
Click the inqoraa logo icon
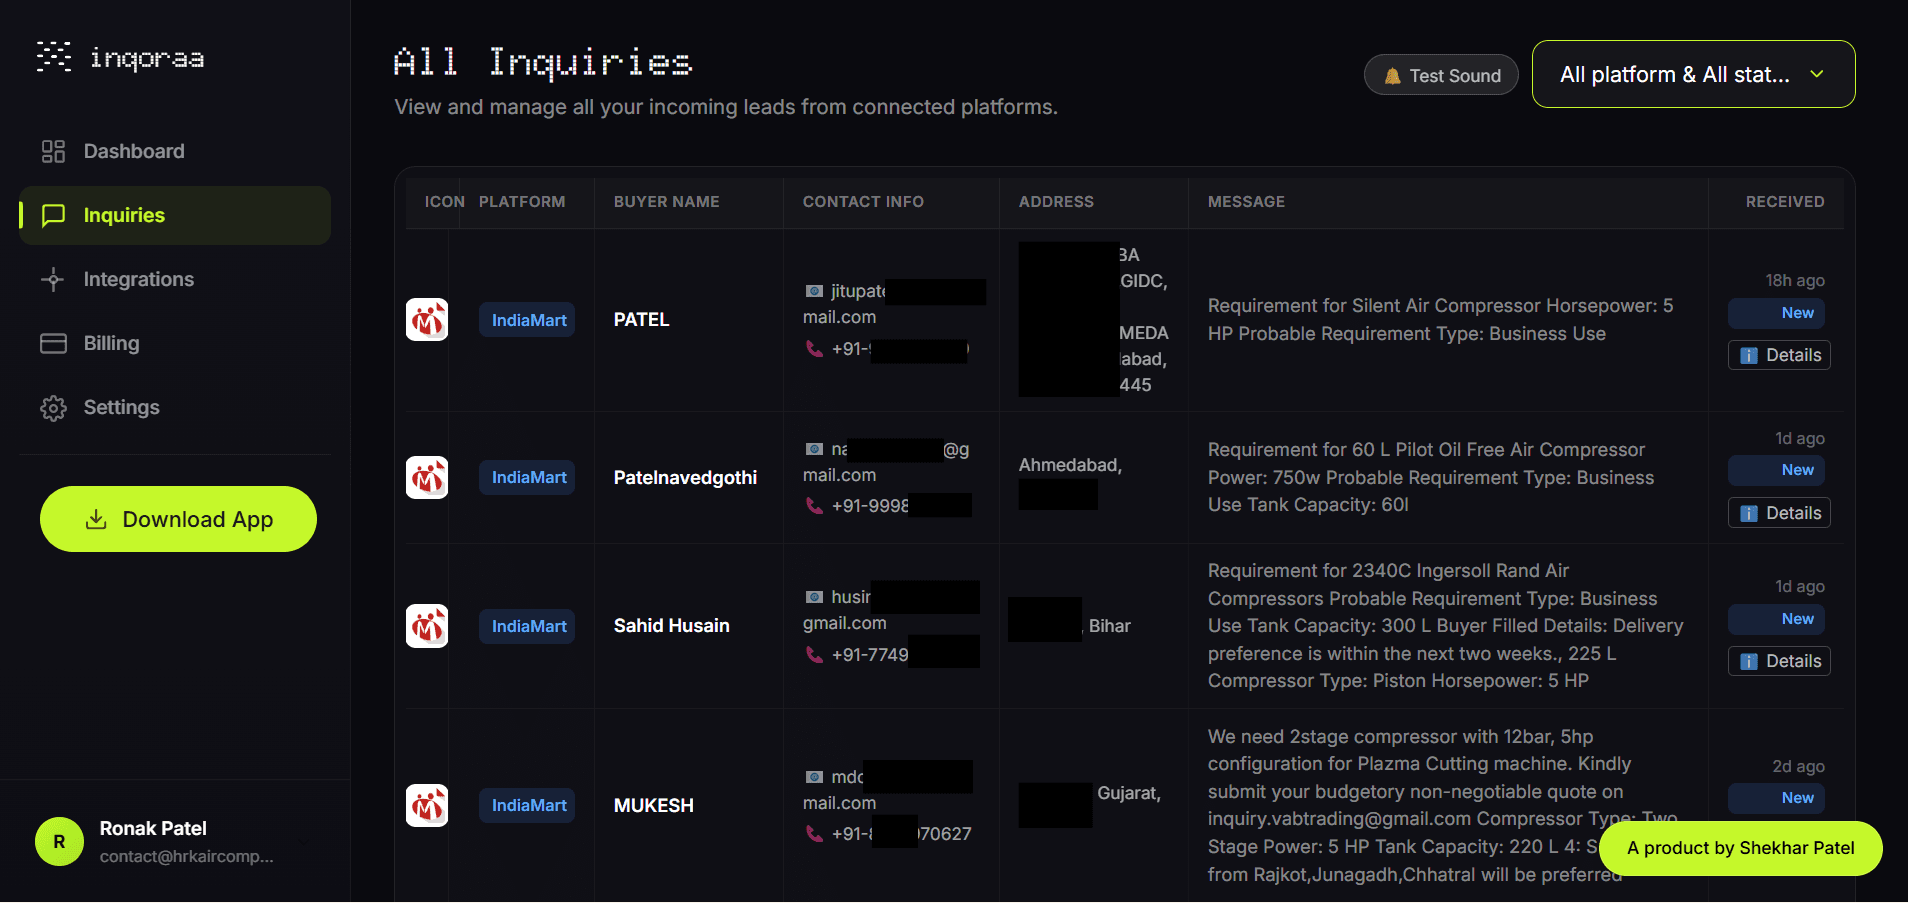coord(54,57)
